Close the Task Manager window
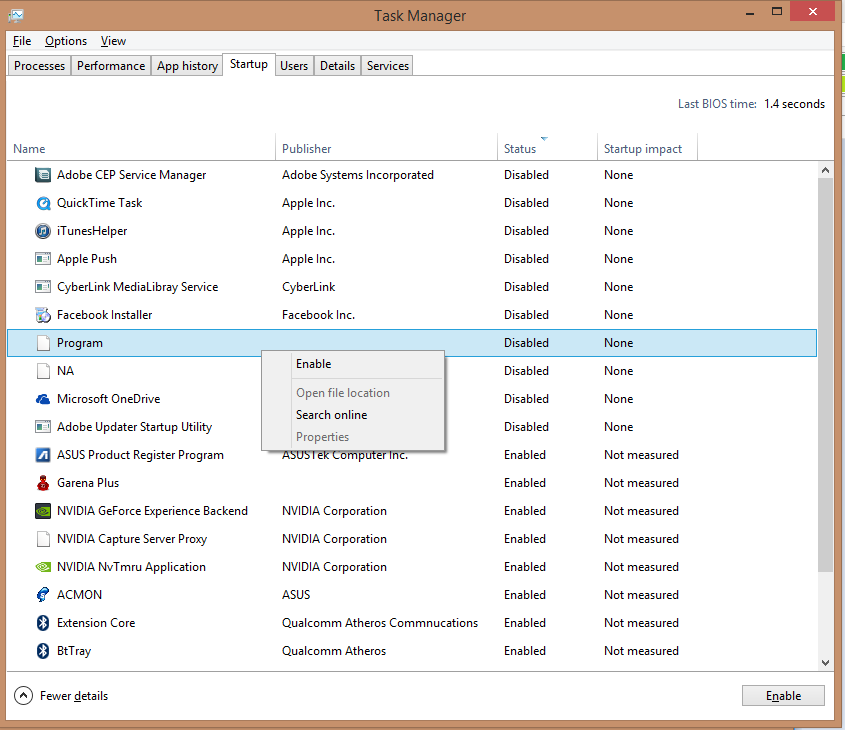The image size is (845, 730). 813,11
